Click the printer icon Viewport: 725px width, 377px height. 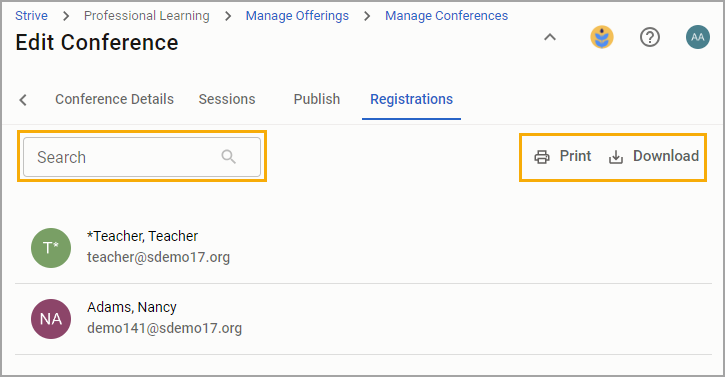click(542, 157)
